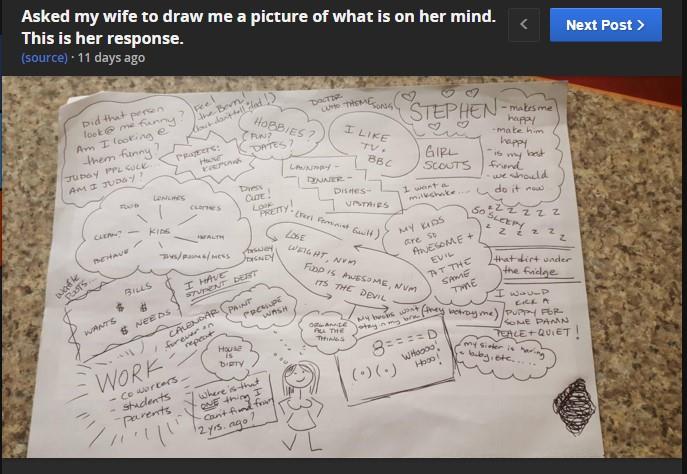Click the STEPHEN heading in the drawing
The height and width of the screenshot is (474, 687).
[453, 112]
